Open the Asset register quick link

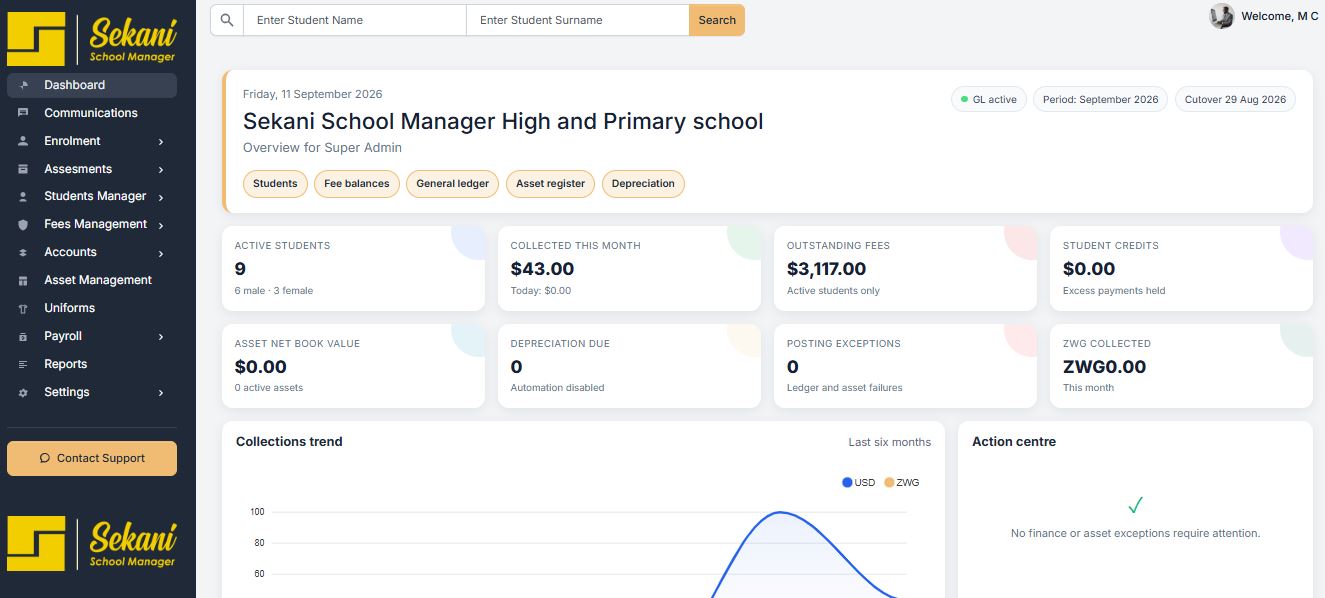[550, 184]
